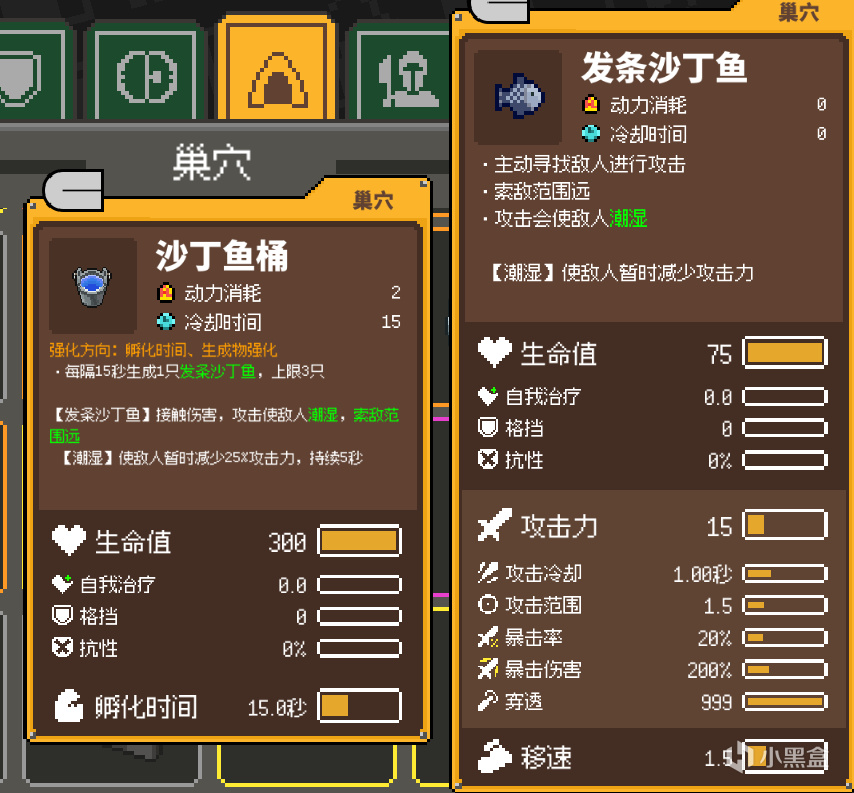Click the sardine 生命值 75 bar

[785, 353]
